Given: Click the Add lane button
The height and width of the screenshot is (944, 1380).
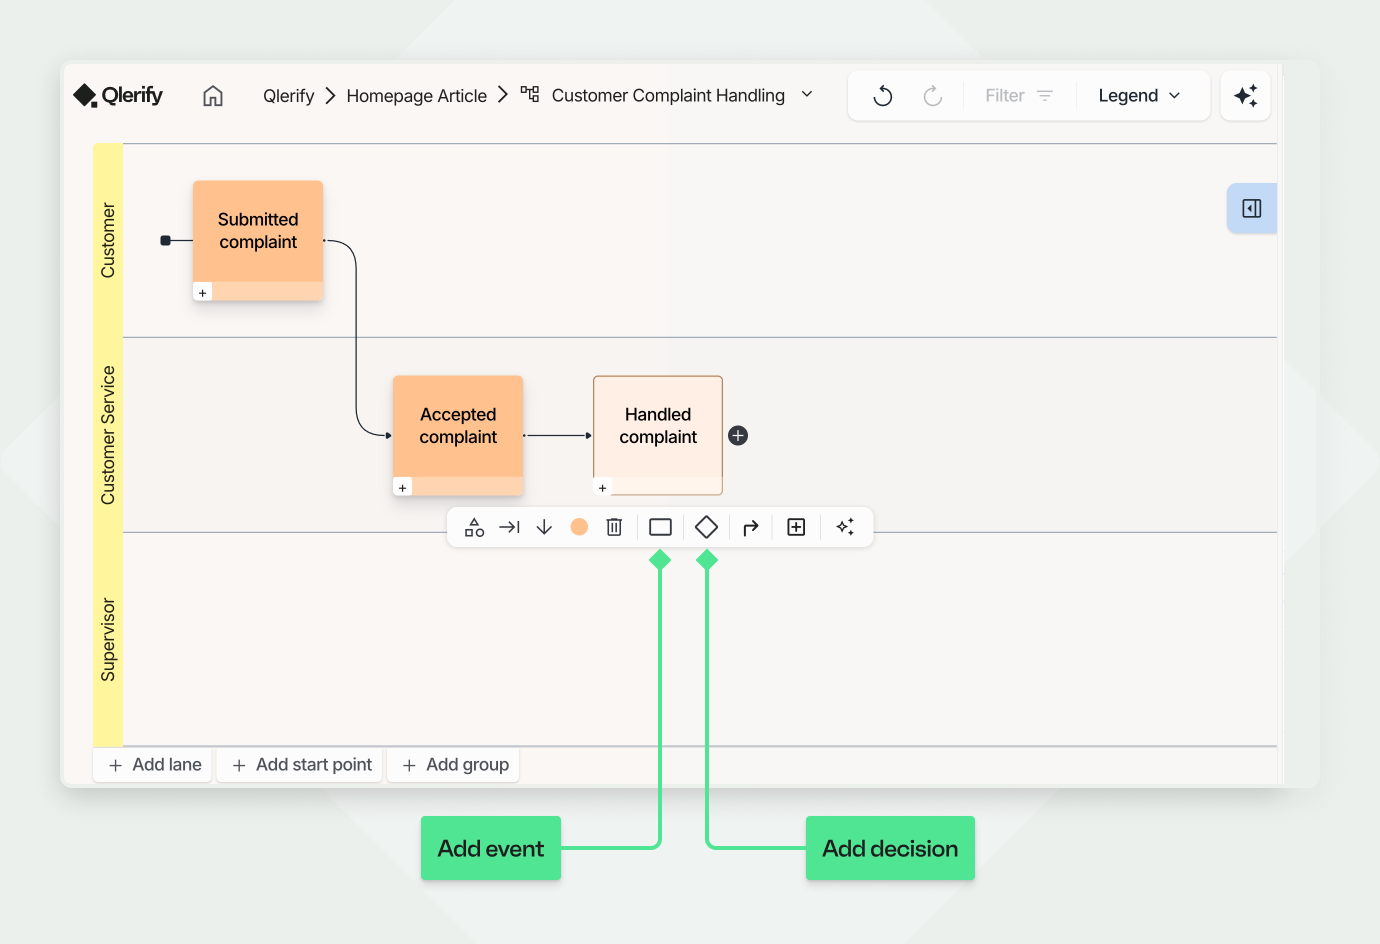Looking at the screenshot, I should tap(153, 765).
